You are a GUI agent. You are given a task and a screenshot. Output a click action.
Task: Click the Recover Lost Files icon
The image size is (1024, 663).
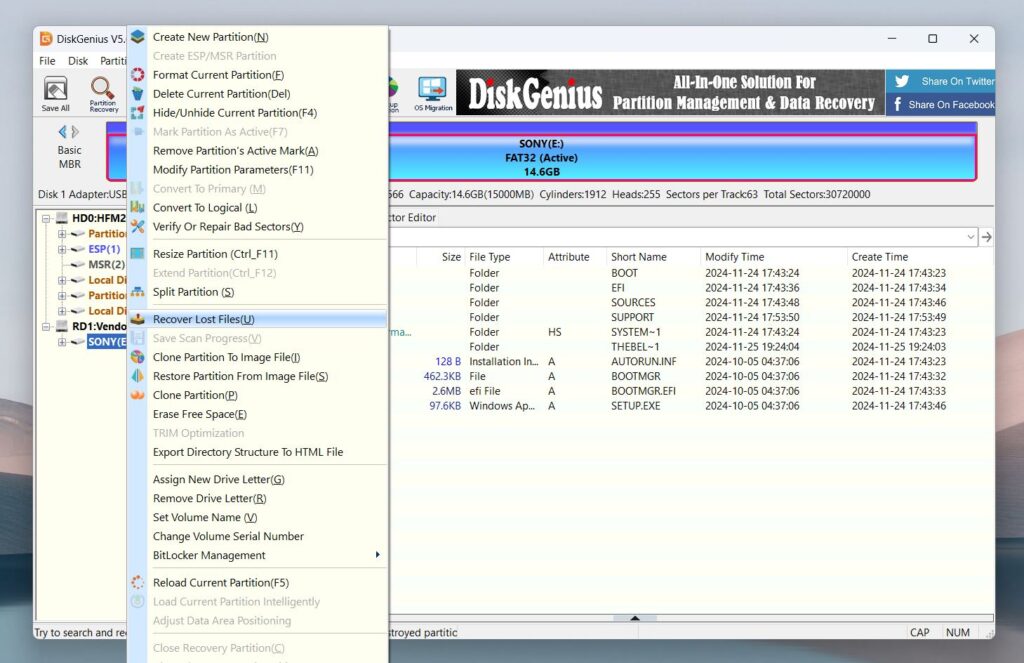(136, 318)
